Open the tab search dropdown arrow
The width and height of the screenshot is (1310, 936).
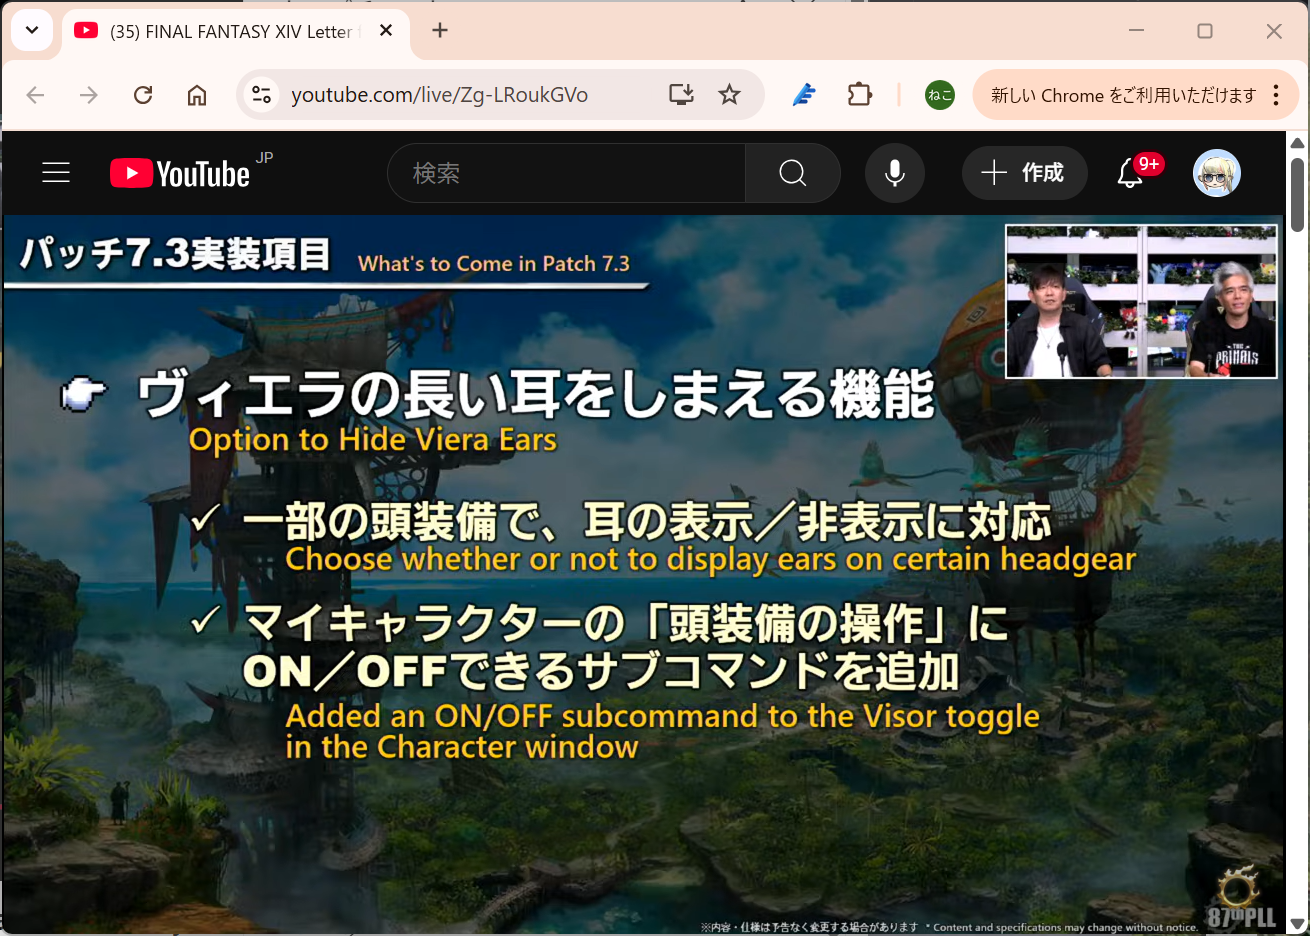[x=32, y=30]
